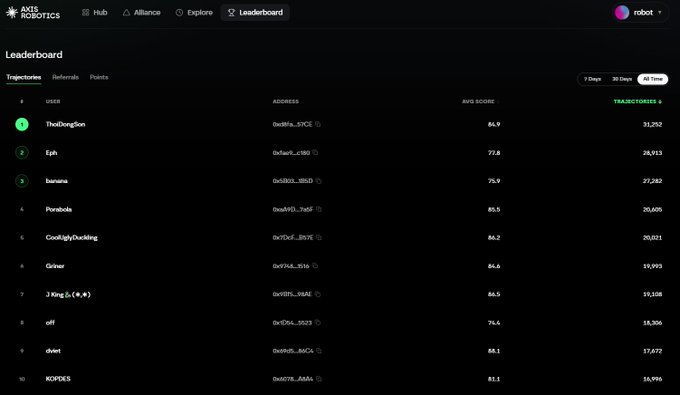Copy Griner's address icon
Viewport: 680px width, 395px height.
click(x=315, y=266)
